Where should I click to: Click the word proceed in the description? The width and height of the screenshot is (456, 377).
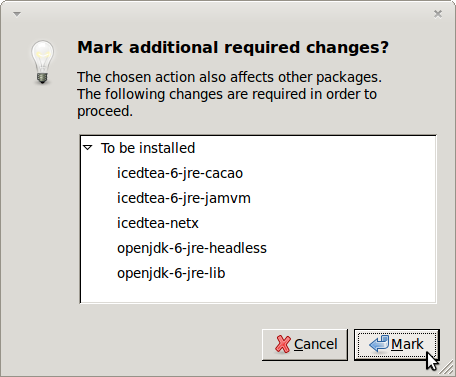coord(105,111)
